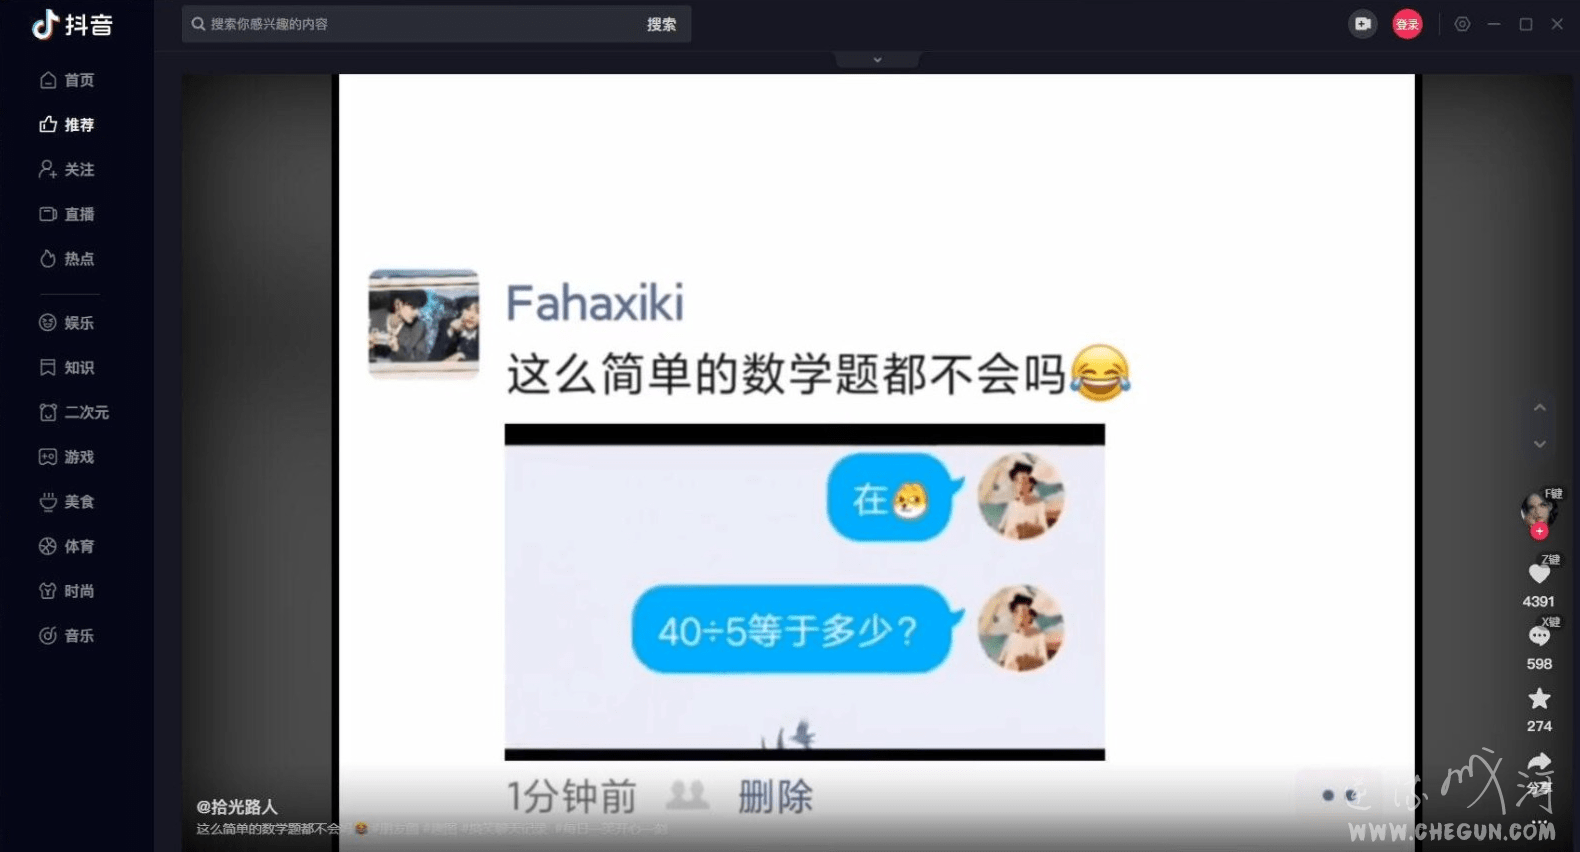Follow the author via red plus badge
Screen dimensions: 1580x852
click(1539, 531)
